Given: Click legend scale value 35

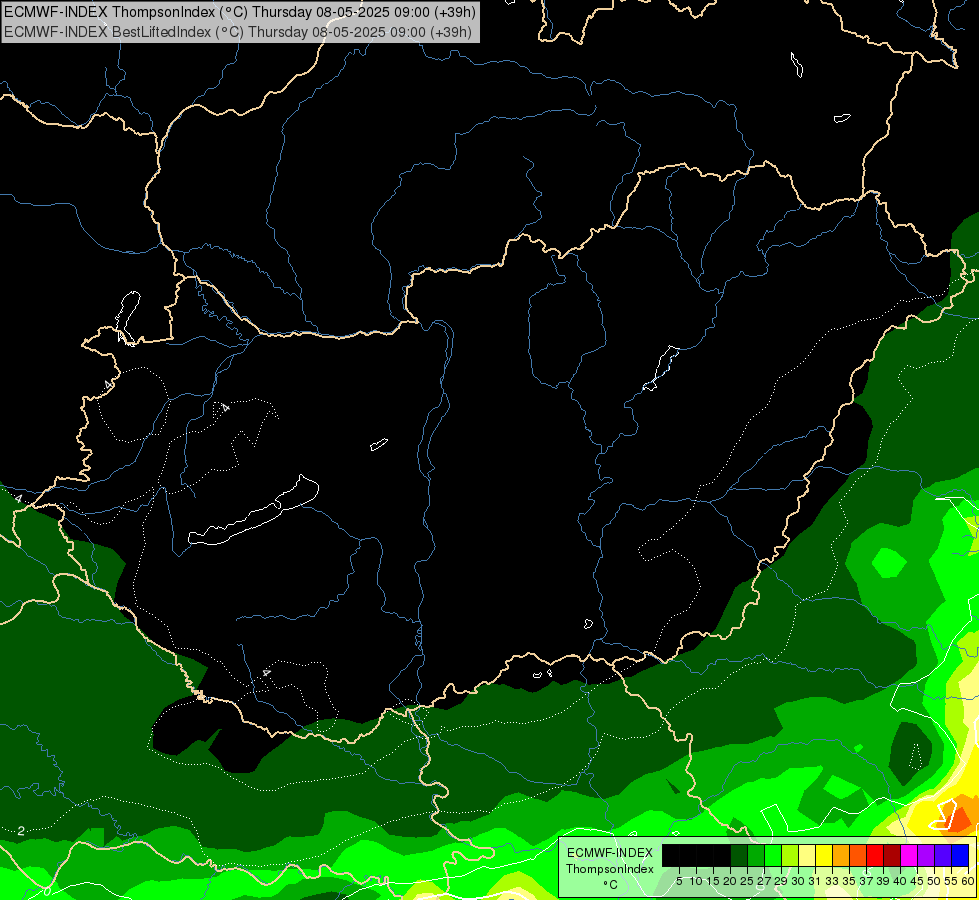Looking at the screenshot, I should [x=850, y=881].
